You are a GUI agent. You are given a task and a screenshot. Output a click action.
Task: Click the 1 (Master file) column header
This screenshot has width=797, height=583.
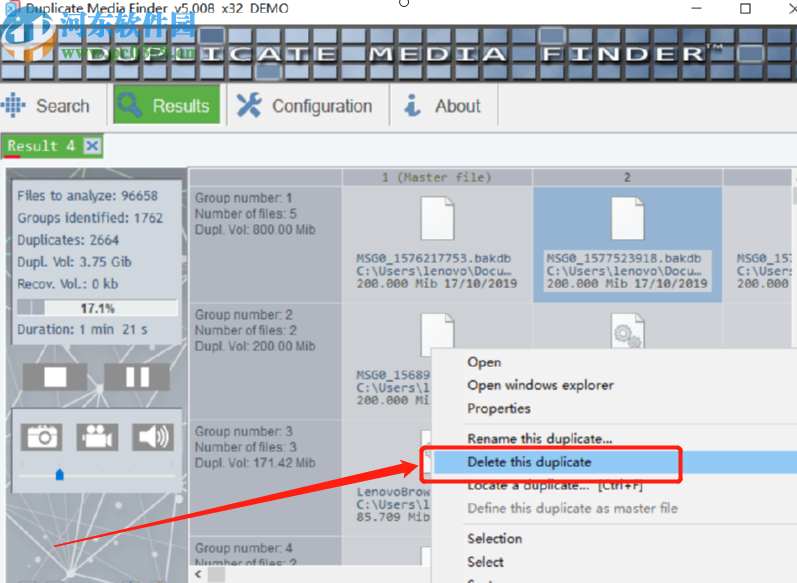click(x=437, y=177)
